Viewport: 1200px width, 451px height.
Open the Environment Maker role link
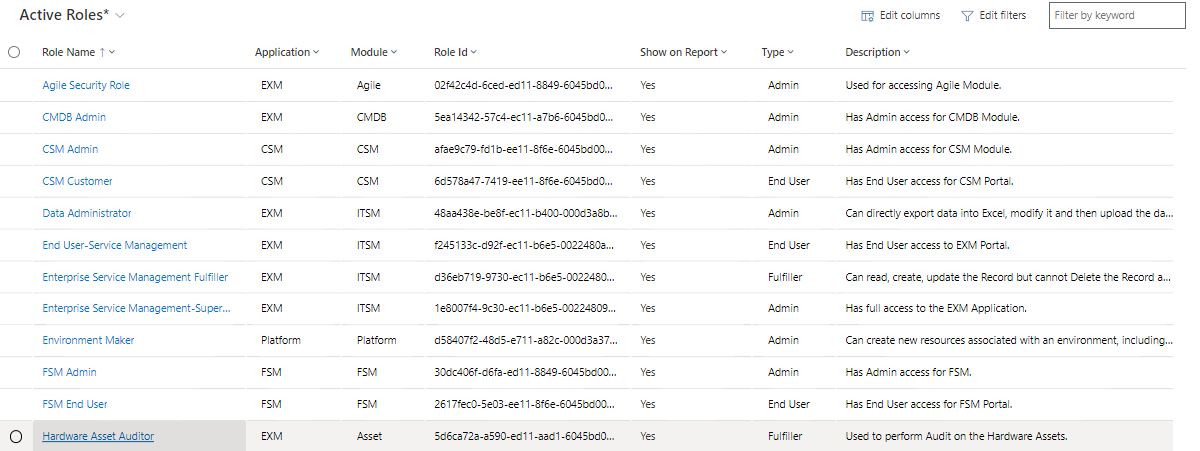click(88, 340)
